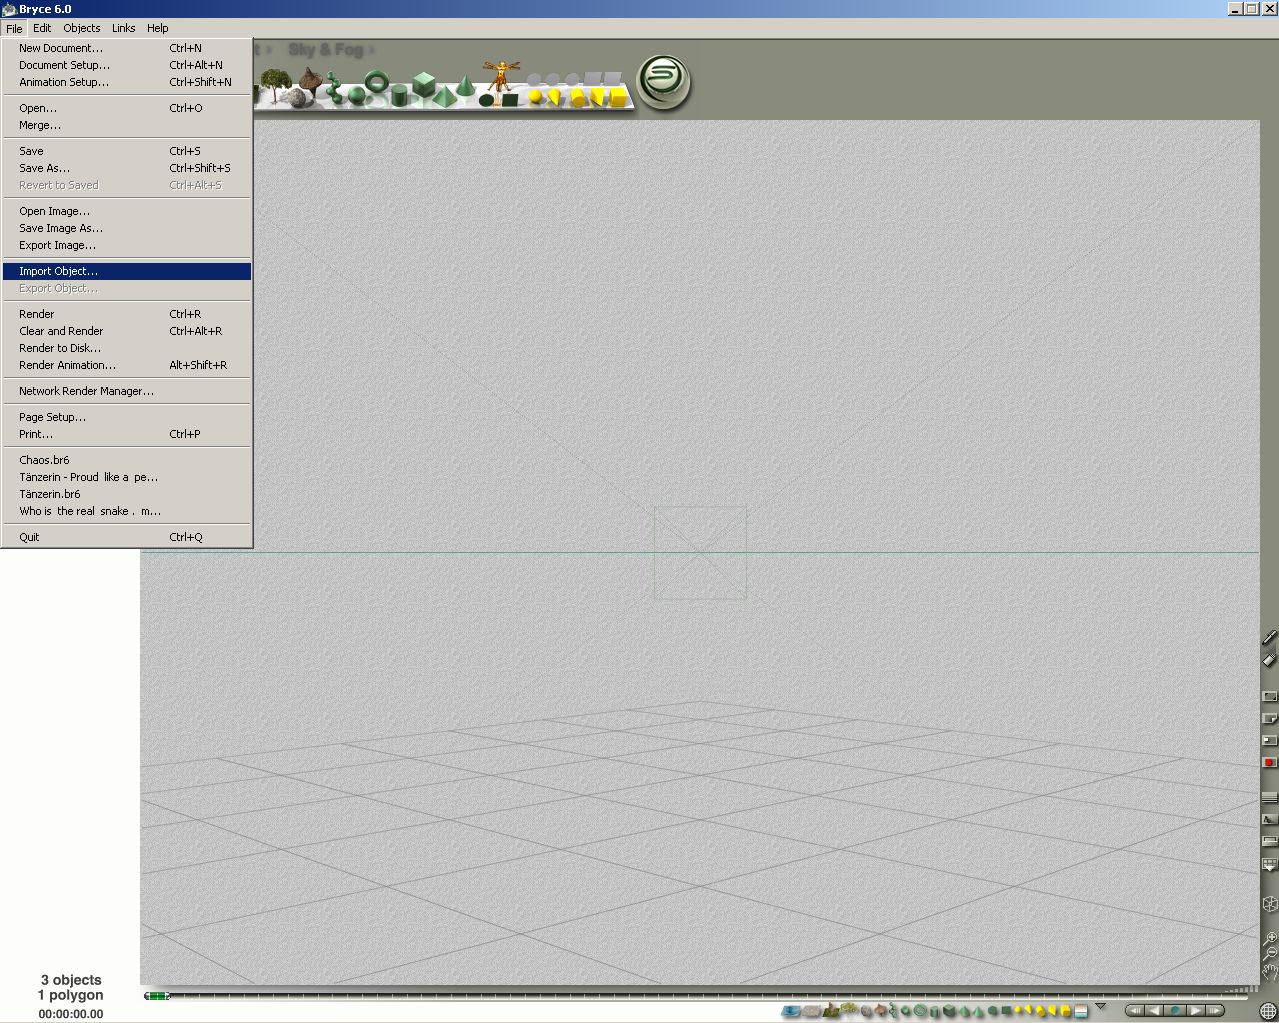Click the zoom out magnifier

click(x=1269, y=954)
